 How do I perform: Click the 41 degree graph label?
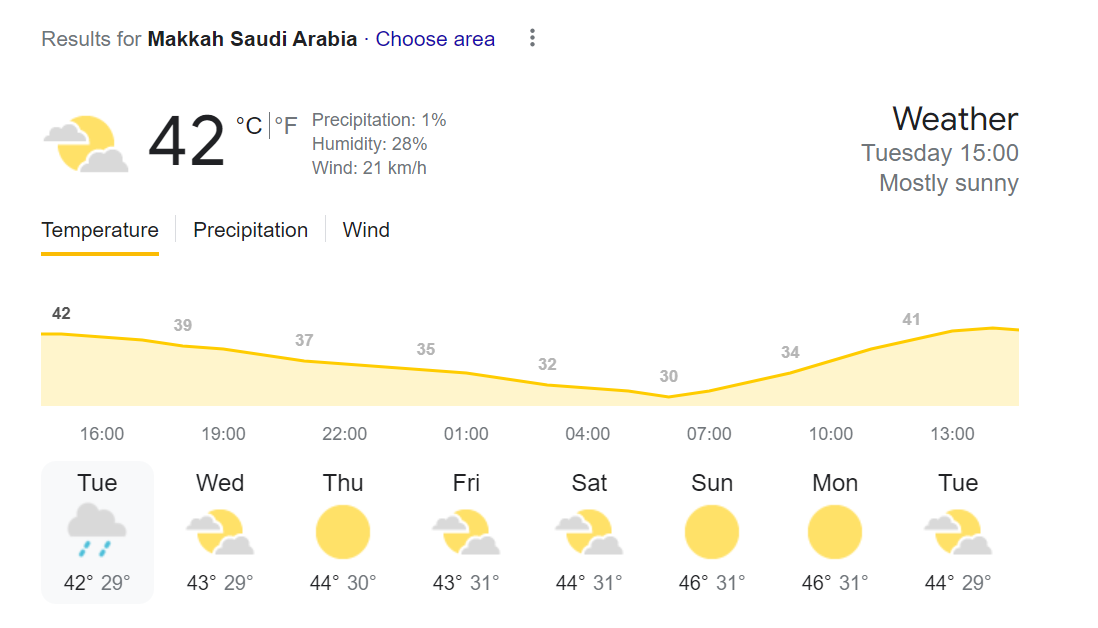(x=911, y=319)
